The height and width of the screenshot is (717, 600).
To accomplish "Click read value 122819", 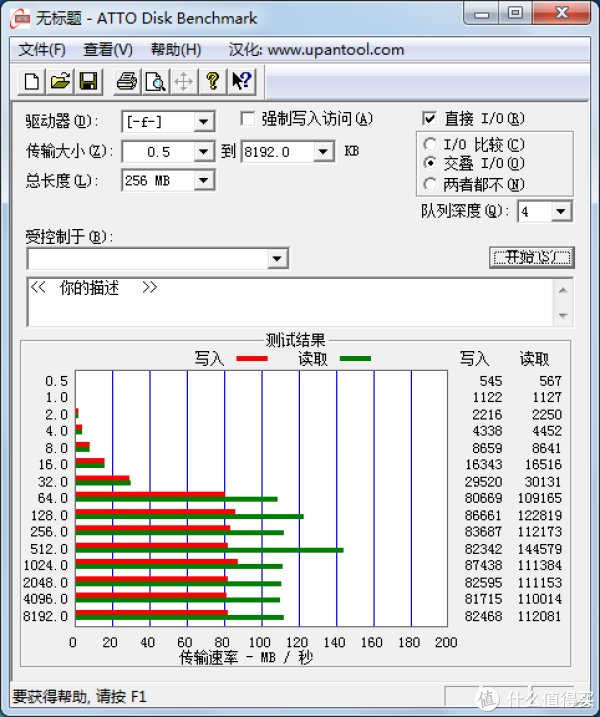I will (540, 515).
